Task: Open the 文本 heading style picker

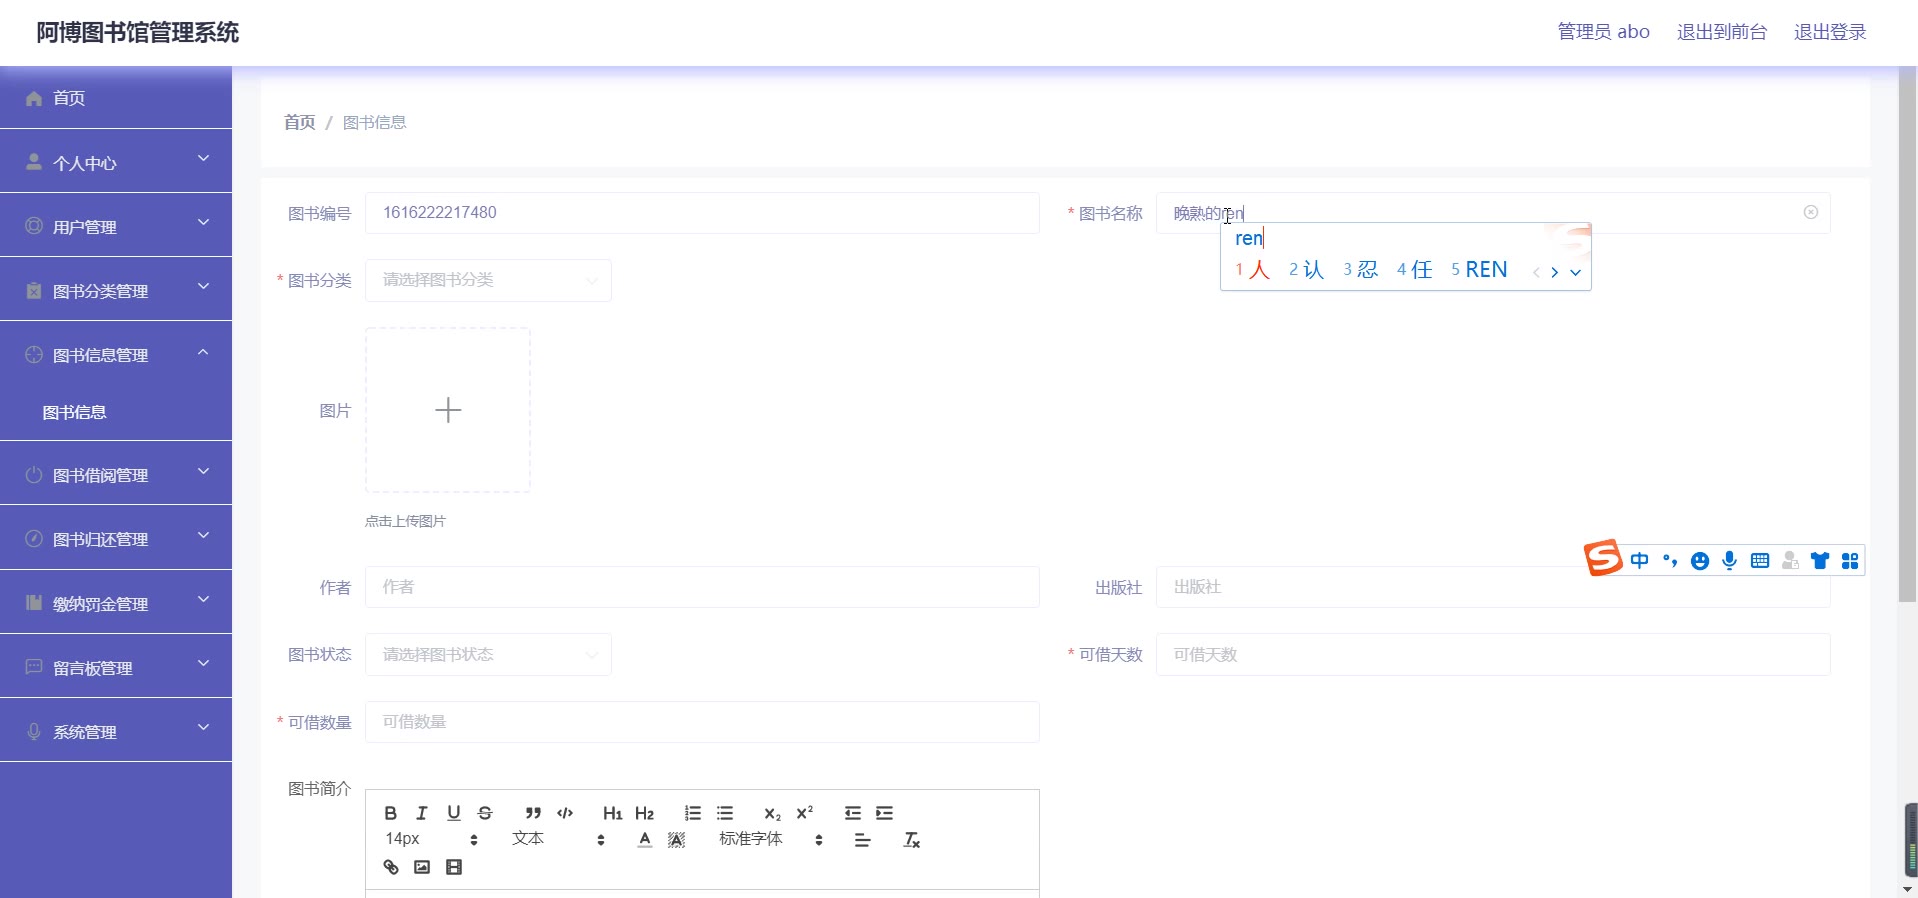Action: (558, 839)
